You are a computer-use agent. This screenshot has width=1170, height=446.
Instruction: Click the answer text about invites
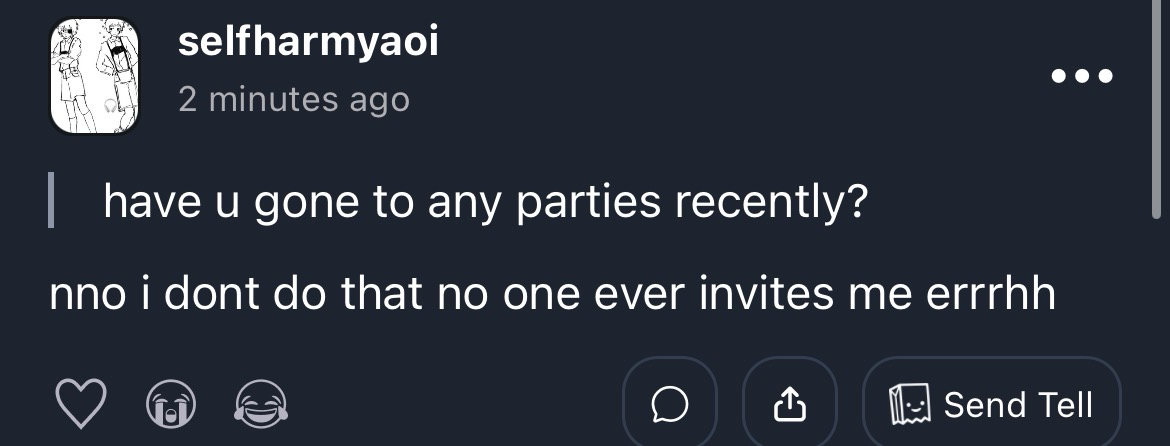552,294
